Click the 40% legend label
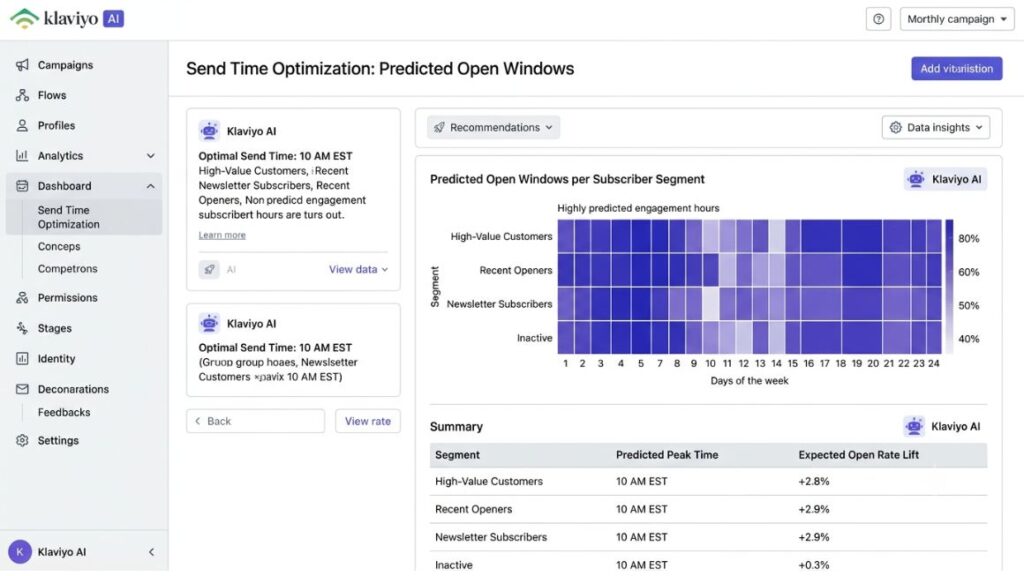The width and height of the screenshot is (1024, 576). point(968,339)
